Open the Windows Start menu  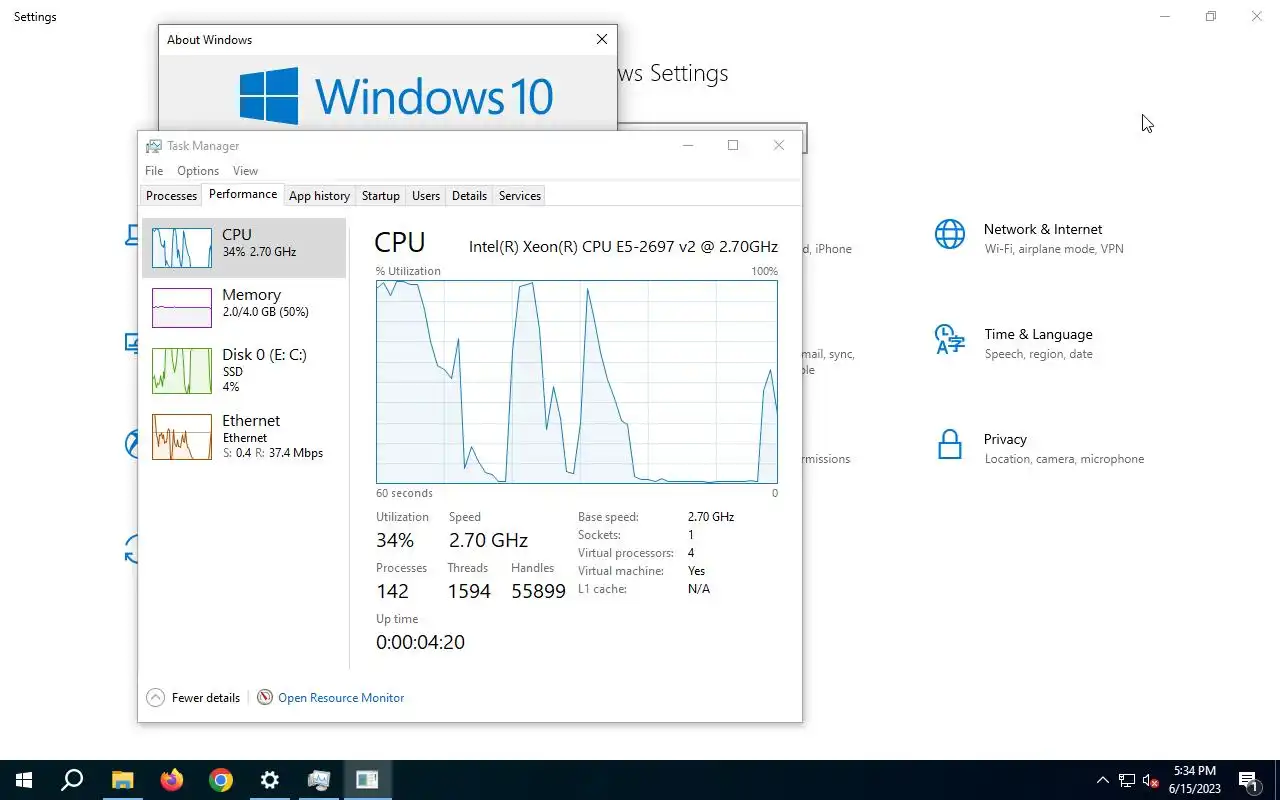24,780
